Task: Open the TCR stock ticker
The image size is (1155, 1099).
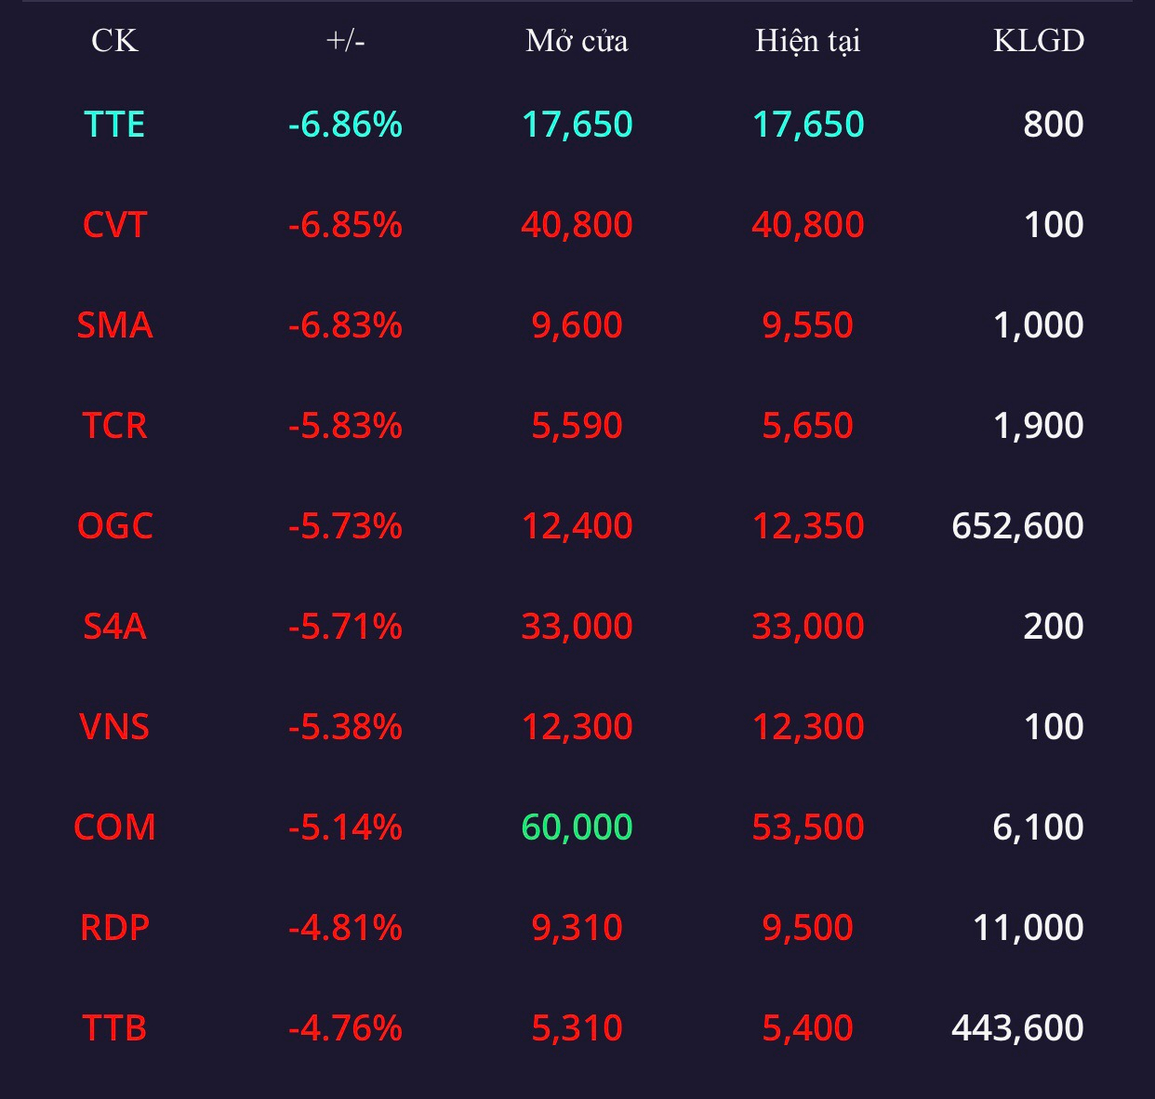Action: [x=114, y=425]
